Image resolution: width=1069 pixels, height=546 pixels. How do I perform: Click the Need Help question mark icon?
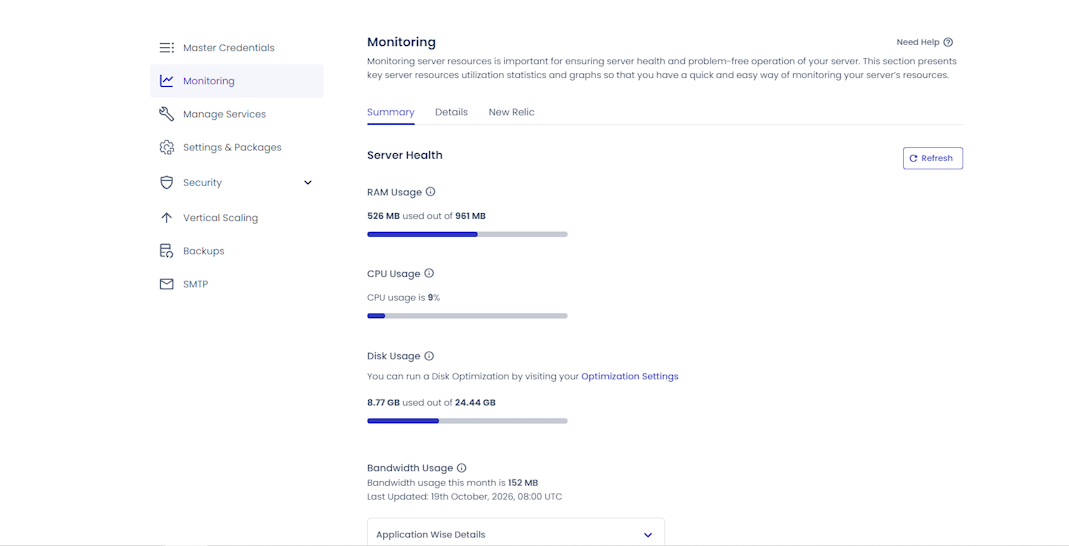[x=948, y=42]
